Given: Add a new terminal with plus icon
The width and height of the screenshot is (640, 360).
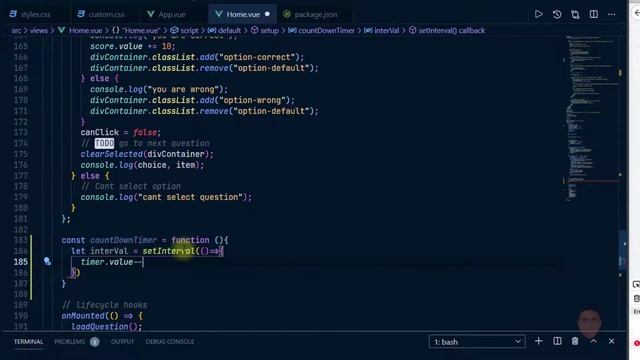Looking at the screenshot, I should [538, 341].
